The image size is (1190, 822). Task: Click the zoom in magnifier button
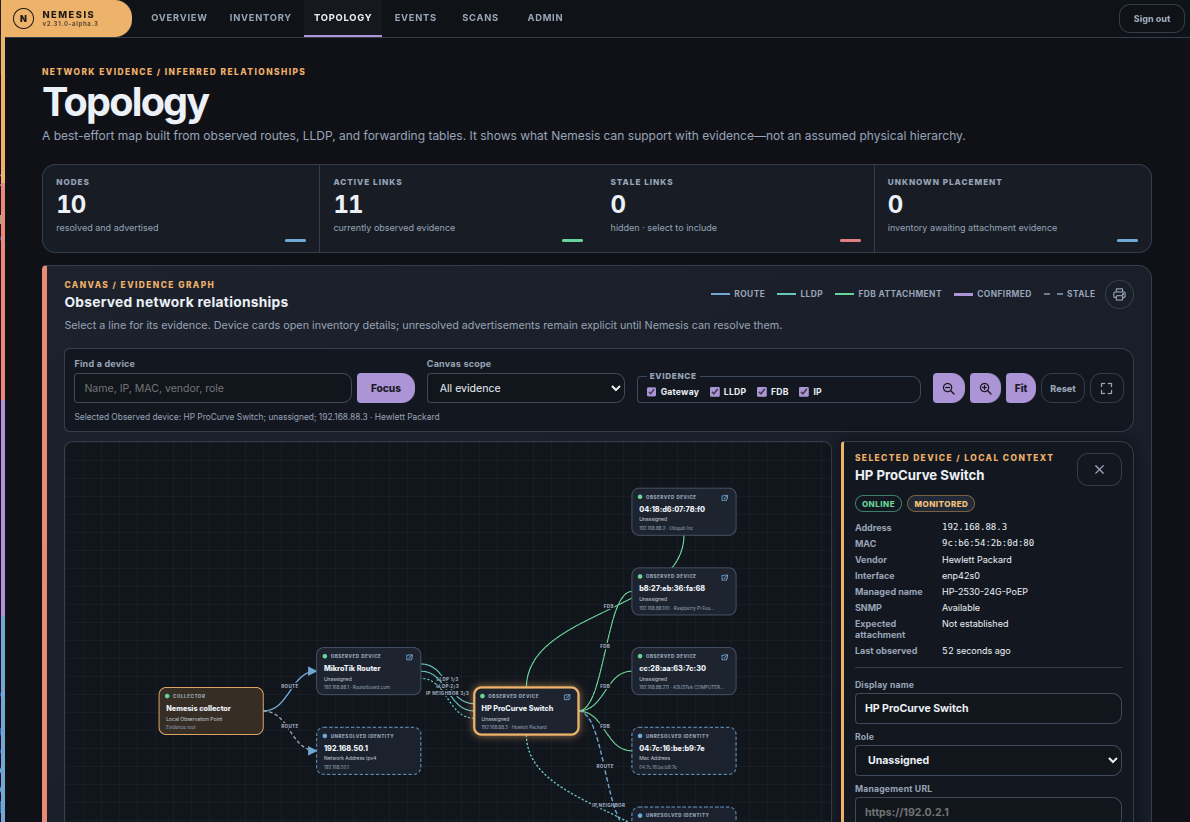pyautogui.click(x=985, y=388)
